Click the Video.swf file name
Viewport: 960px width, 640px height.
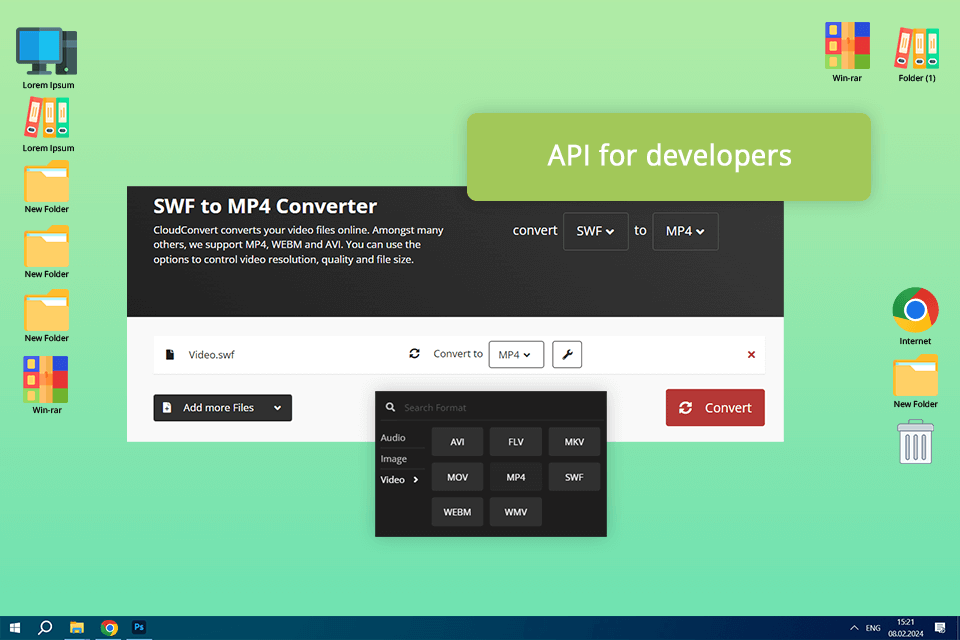tap(211, 355)
